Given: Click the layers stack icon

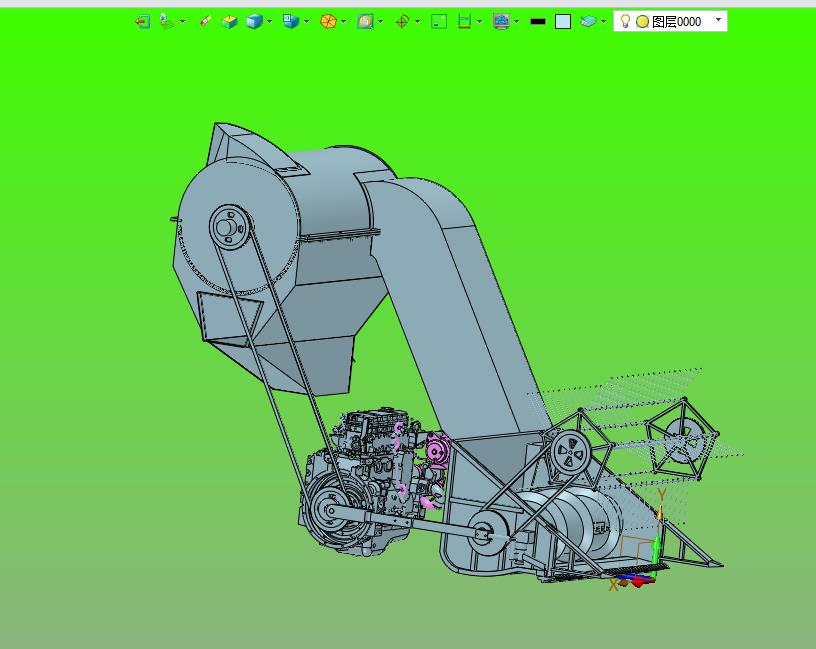Looking at the screenshot, I should [588, 21].
